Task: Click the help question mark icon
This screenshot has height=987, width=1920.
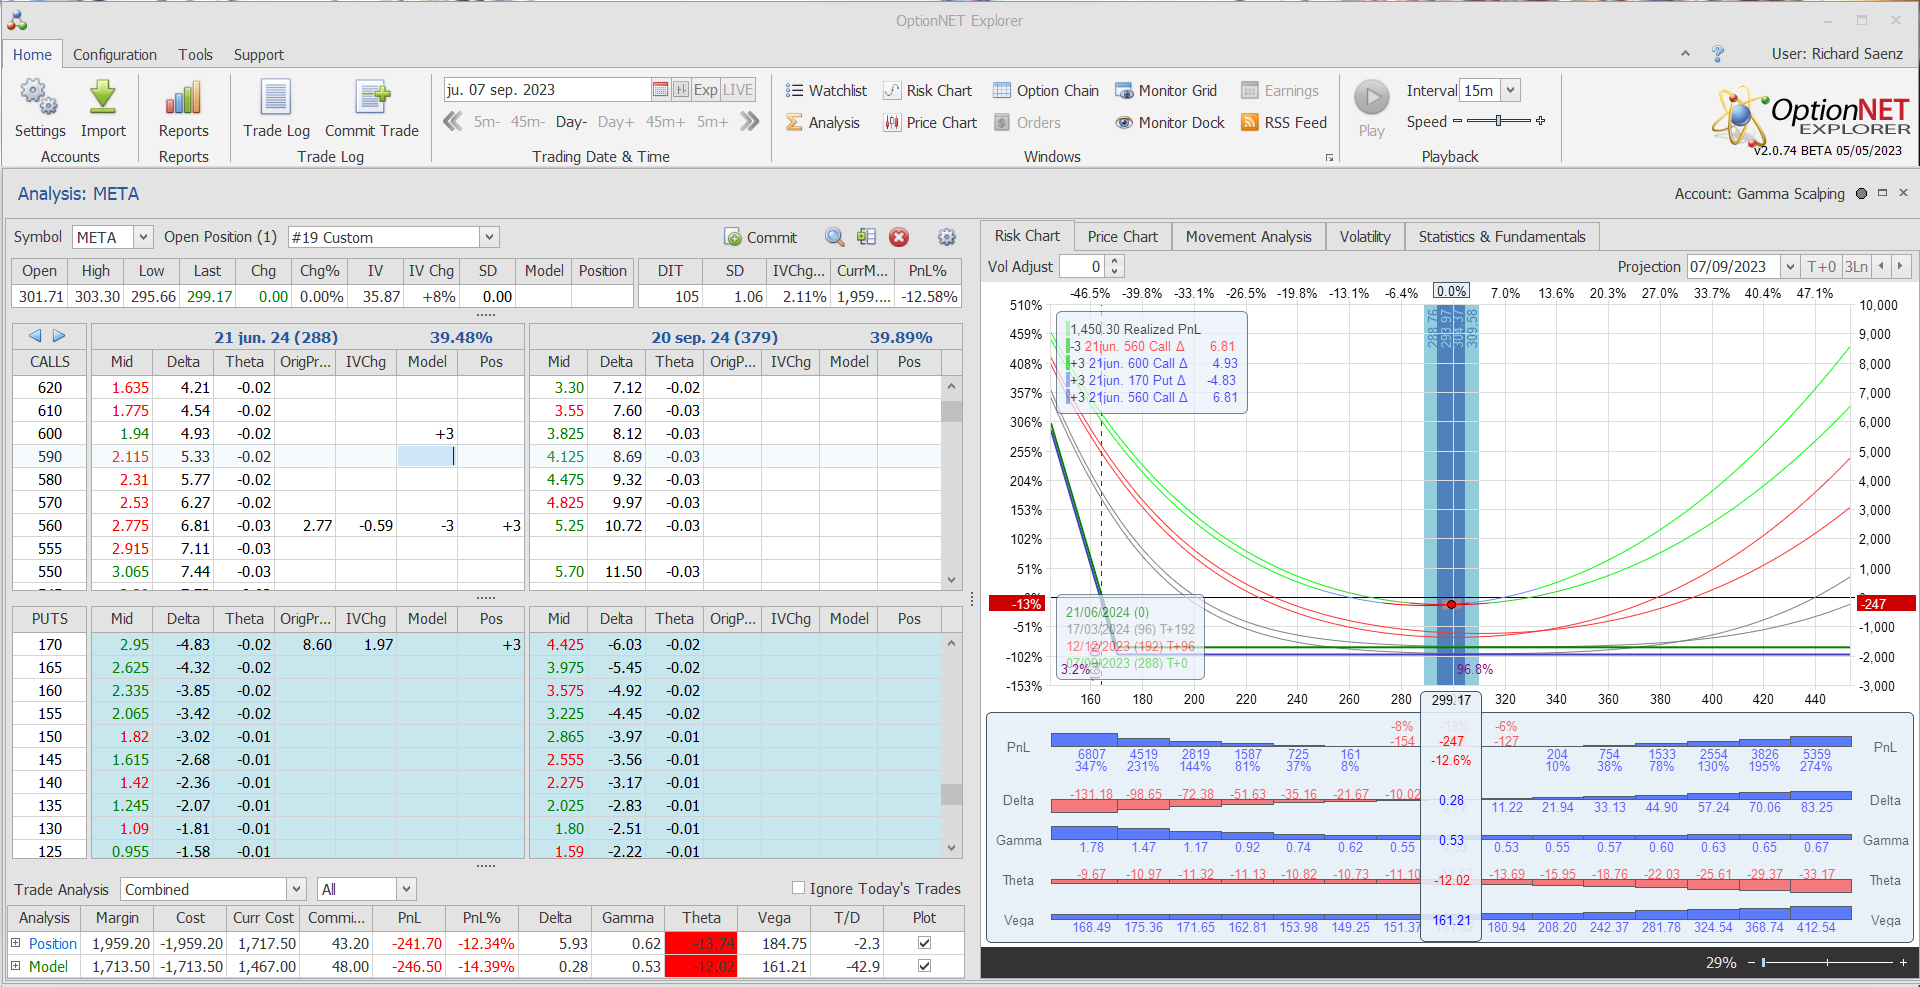Action: pos(1718,54)
